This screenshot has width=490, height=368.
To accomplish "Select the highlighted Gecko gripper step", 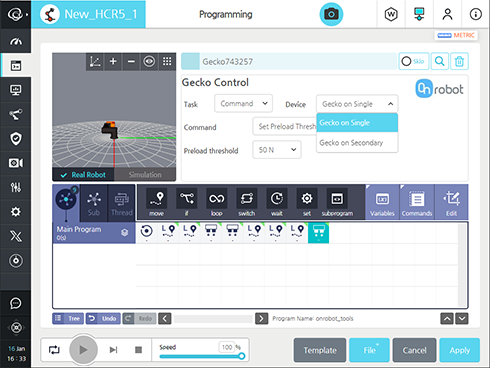I will click(318, 233).
